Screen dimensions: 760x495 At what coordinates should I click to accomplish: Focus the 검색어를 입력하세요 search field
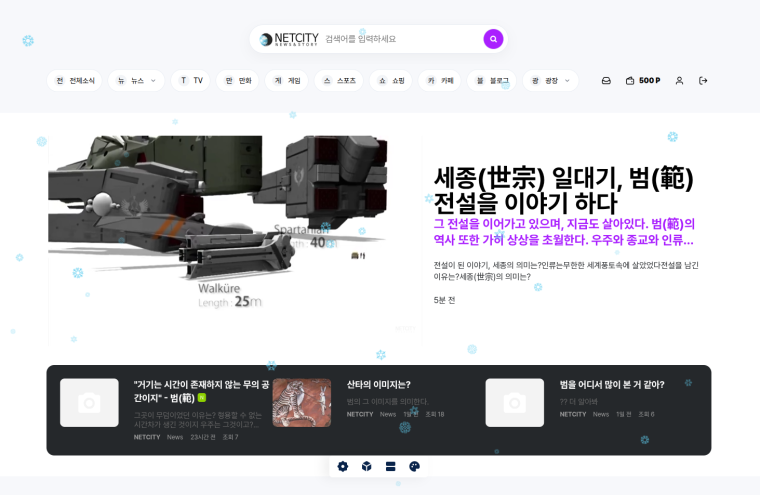(400, 39)
